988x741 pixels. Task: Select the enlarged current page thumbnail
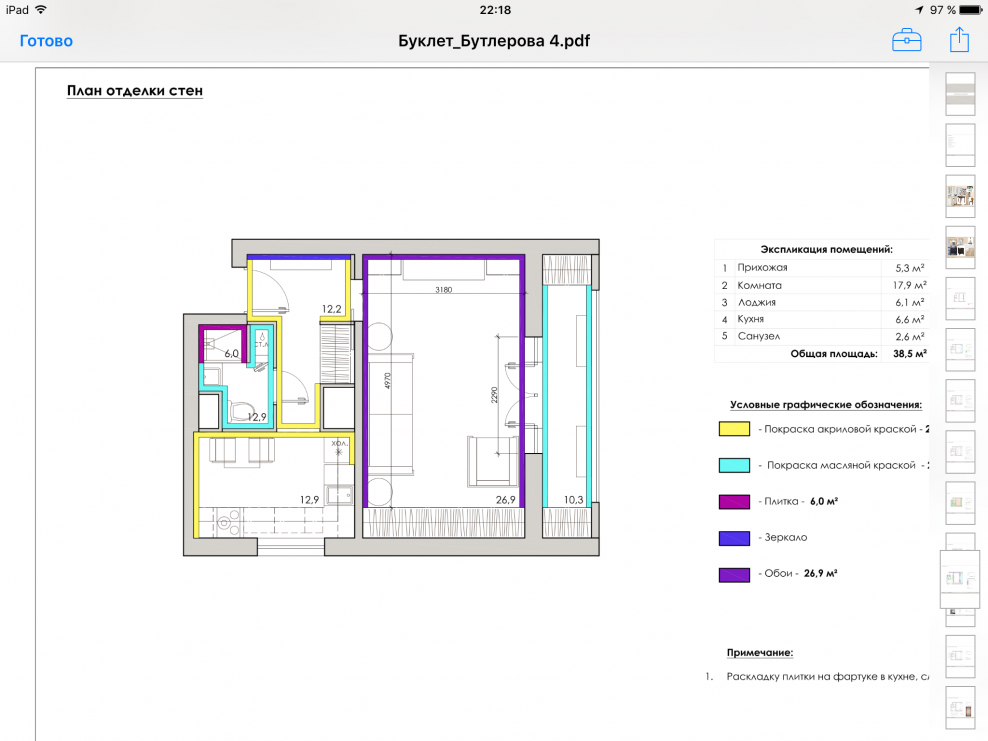[x=960, y=578]
